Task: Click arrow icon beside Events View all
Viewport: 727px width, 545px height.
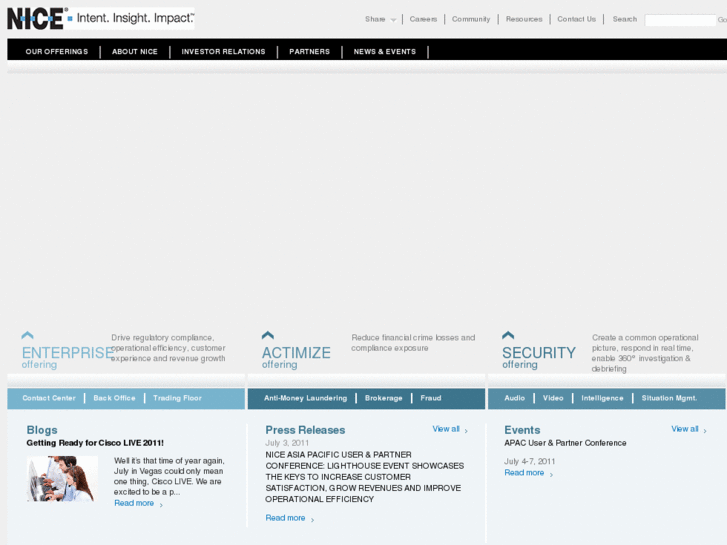Action: pos(705,431)
